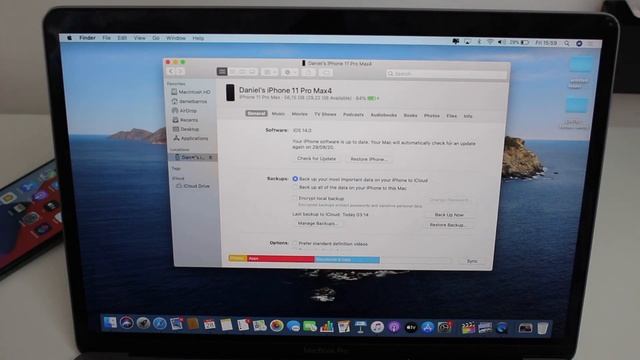Click Manage Backups button
The height and width of the screenshot is (360, 640).
pos(317,224)
